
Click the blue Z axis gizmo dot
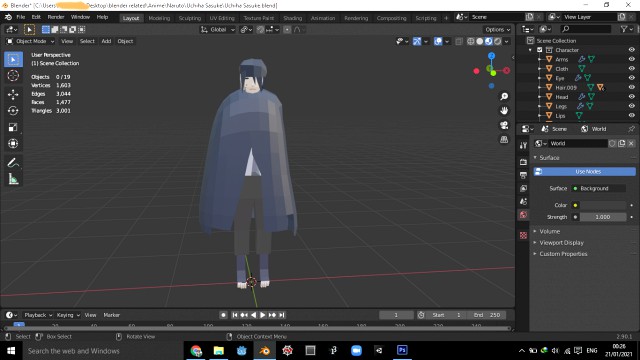pyautogui.click(x=491, y=56)
